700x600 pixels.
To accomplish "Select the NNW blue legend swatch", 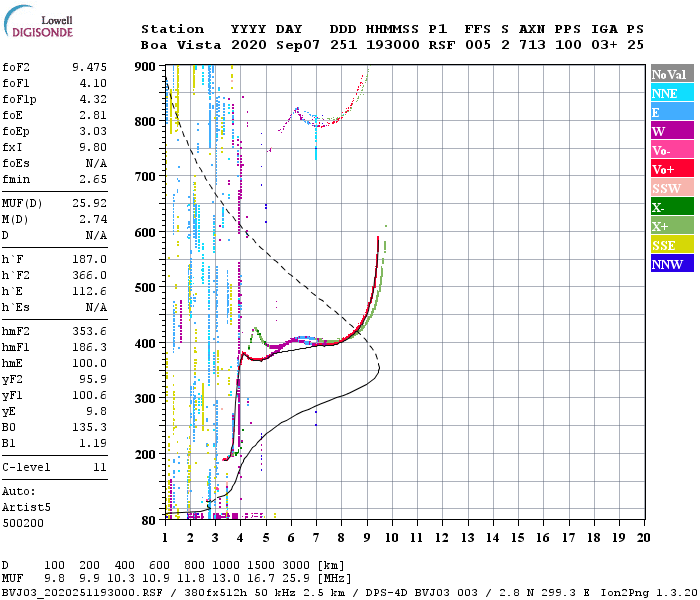I will click(x=672, y=264).
